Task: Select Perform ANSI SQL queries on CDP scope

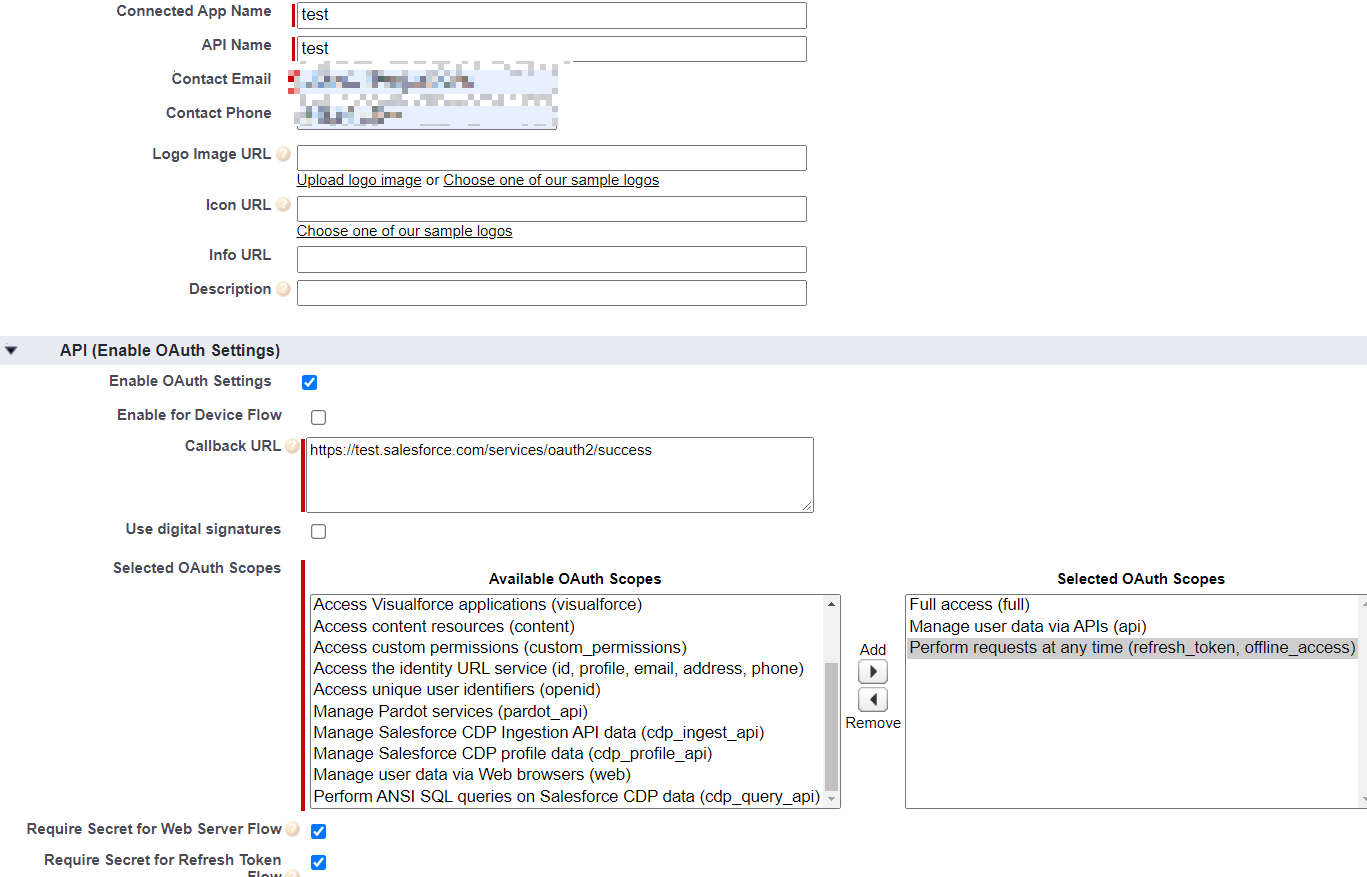Action: [567, 797]
